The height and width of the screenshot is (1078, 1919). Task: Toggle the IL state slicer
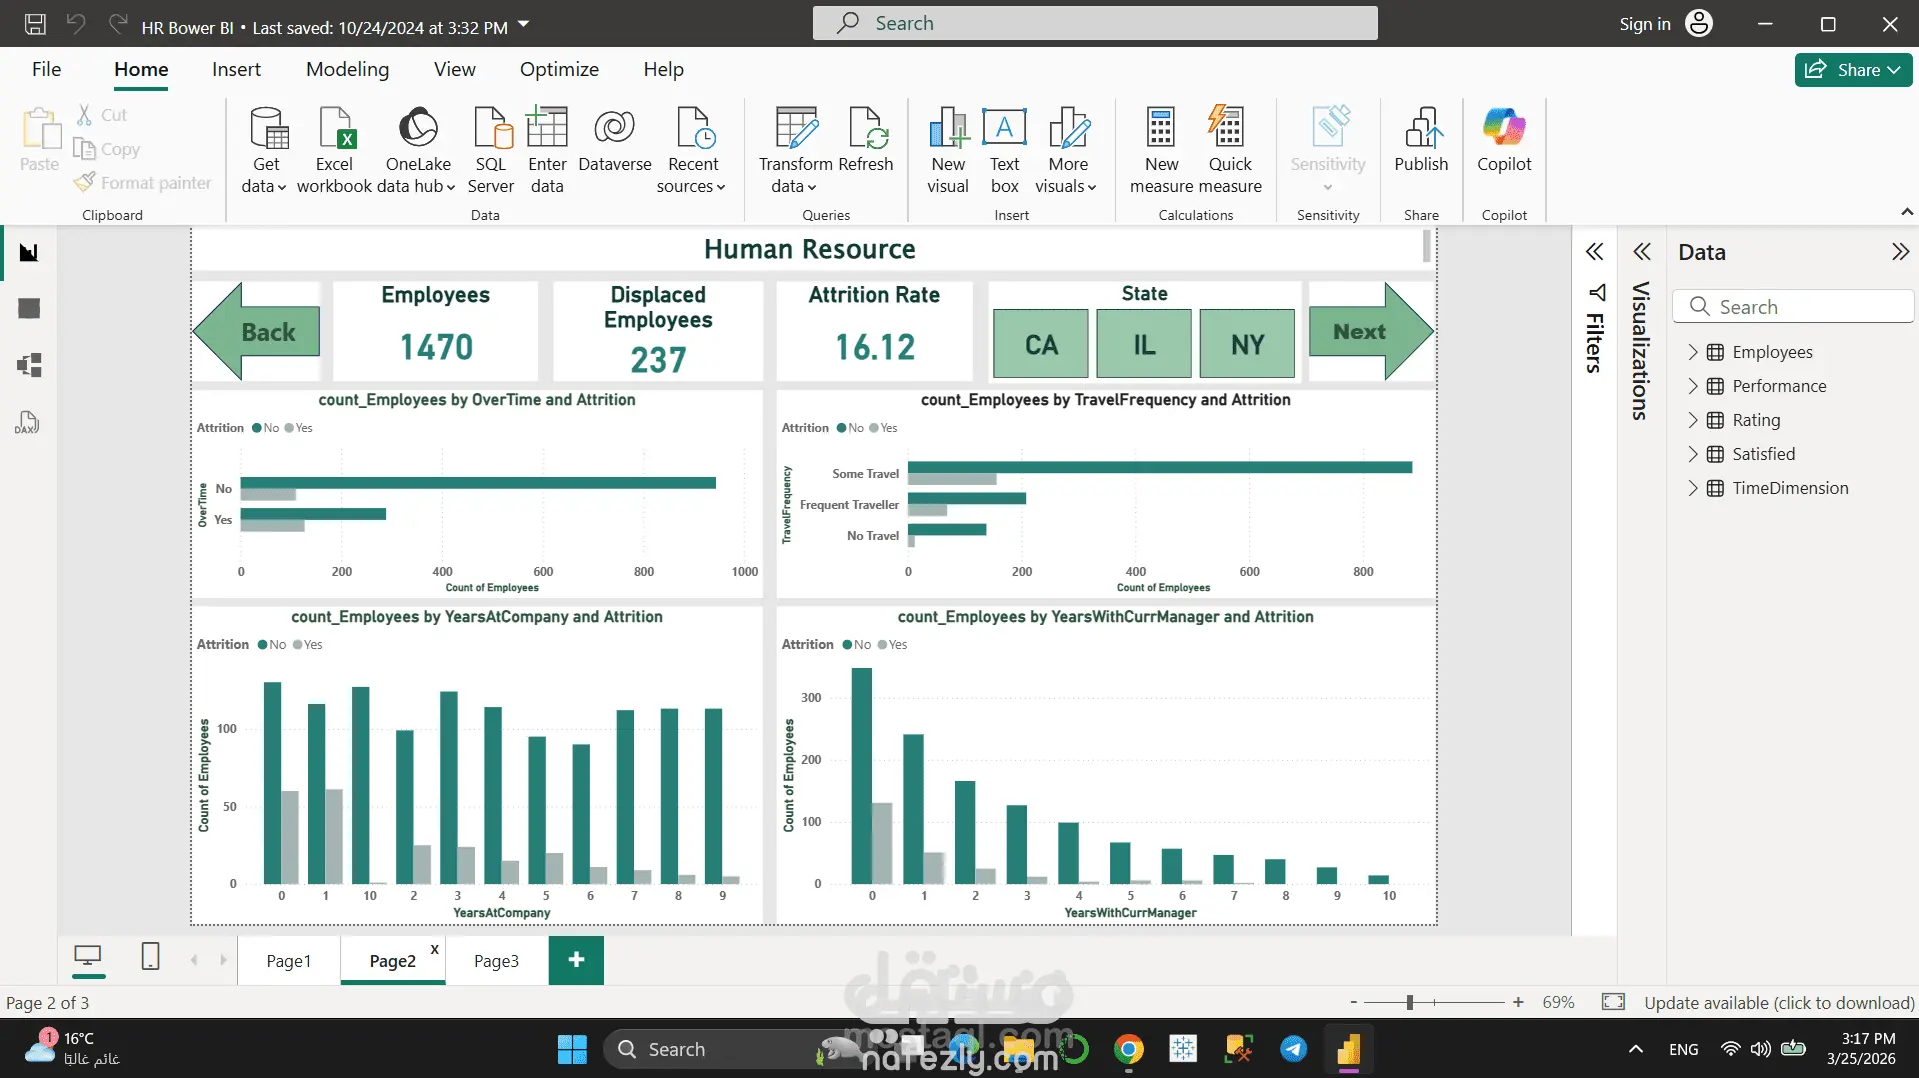tap(1144, 344)
